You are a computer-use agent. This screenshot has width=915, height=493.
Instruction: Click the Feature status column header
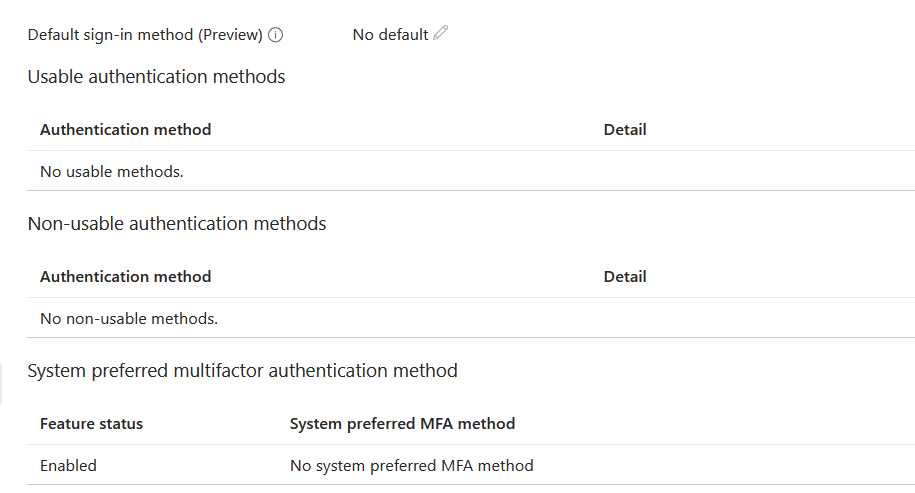tap(92, 424)
